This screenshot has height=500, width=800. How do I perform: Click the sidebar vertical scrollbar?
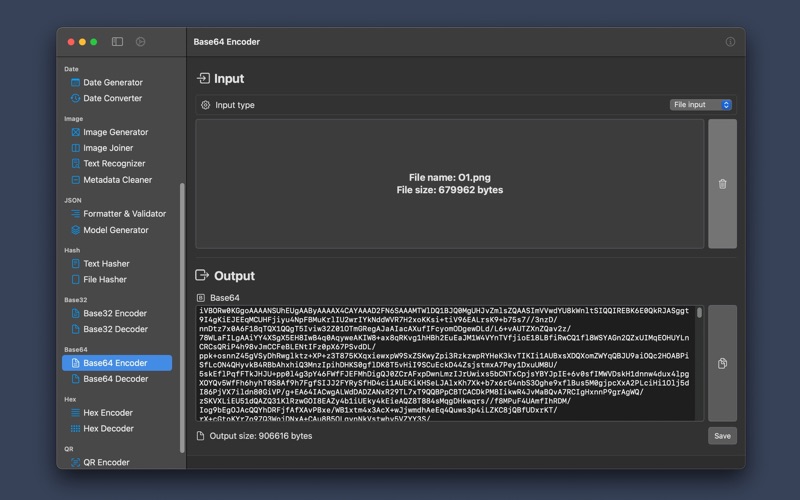[x=182, y=318]
